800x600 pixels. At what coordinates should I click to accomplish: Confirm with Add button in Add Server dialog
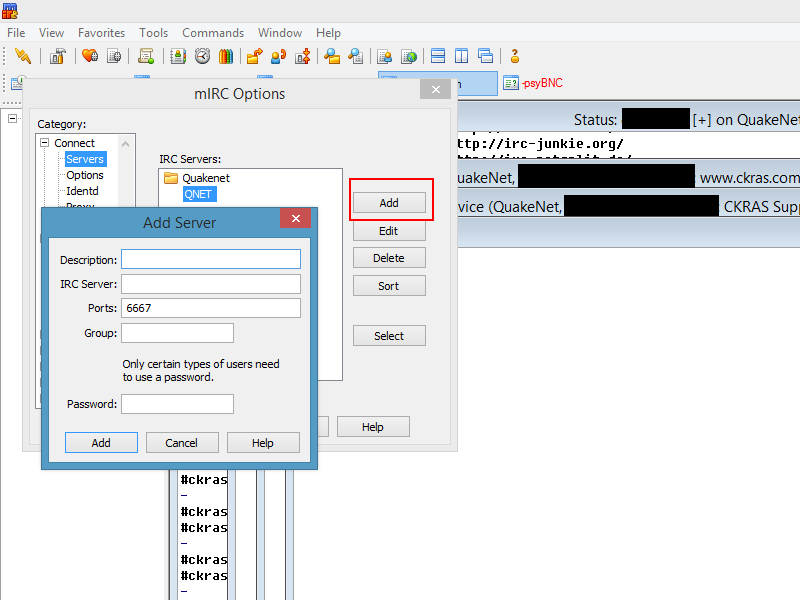tap(101, 442)
